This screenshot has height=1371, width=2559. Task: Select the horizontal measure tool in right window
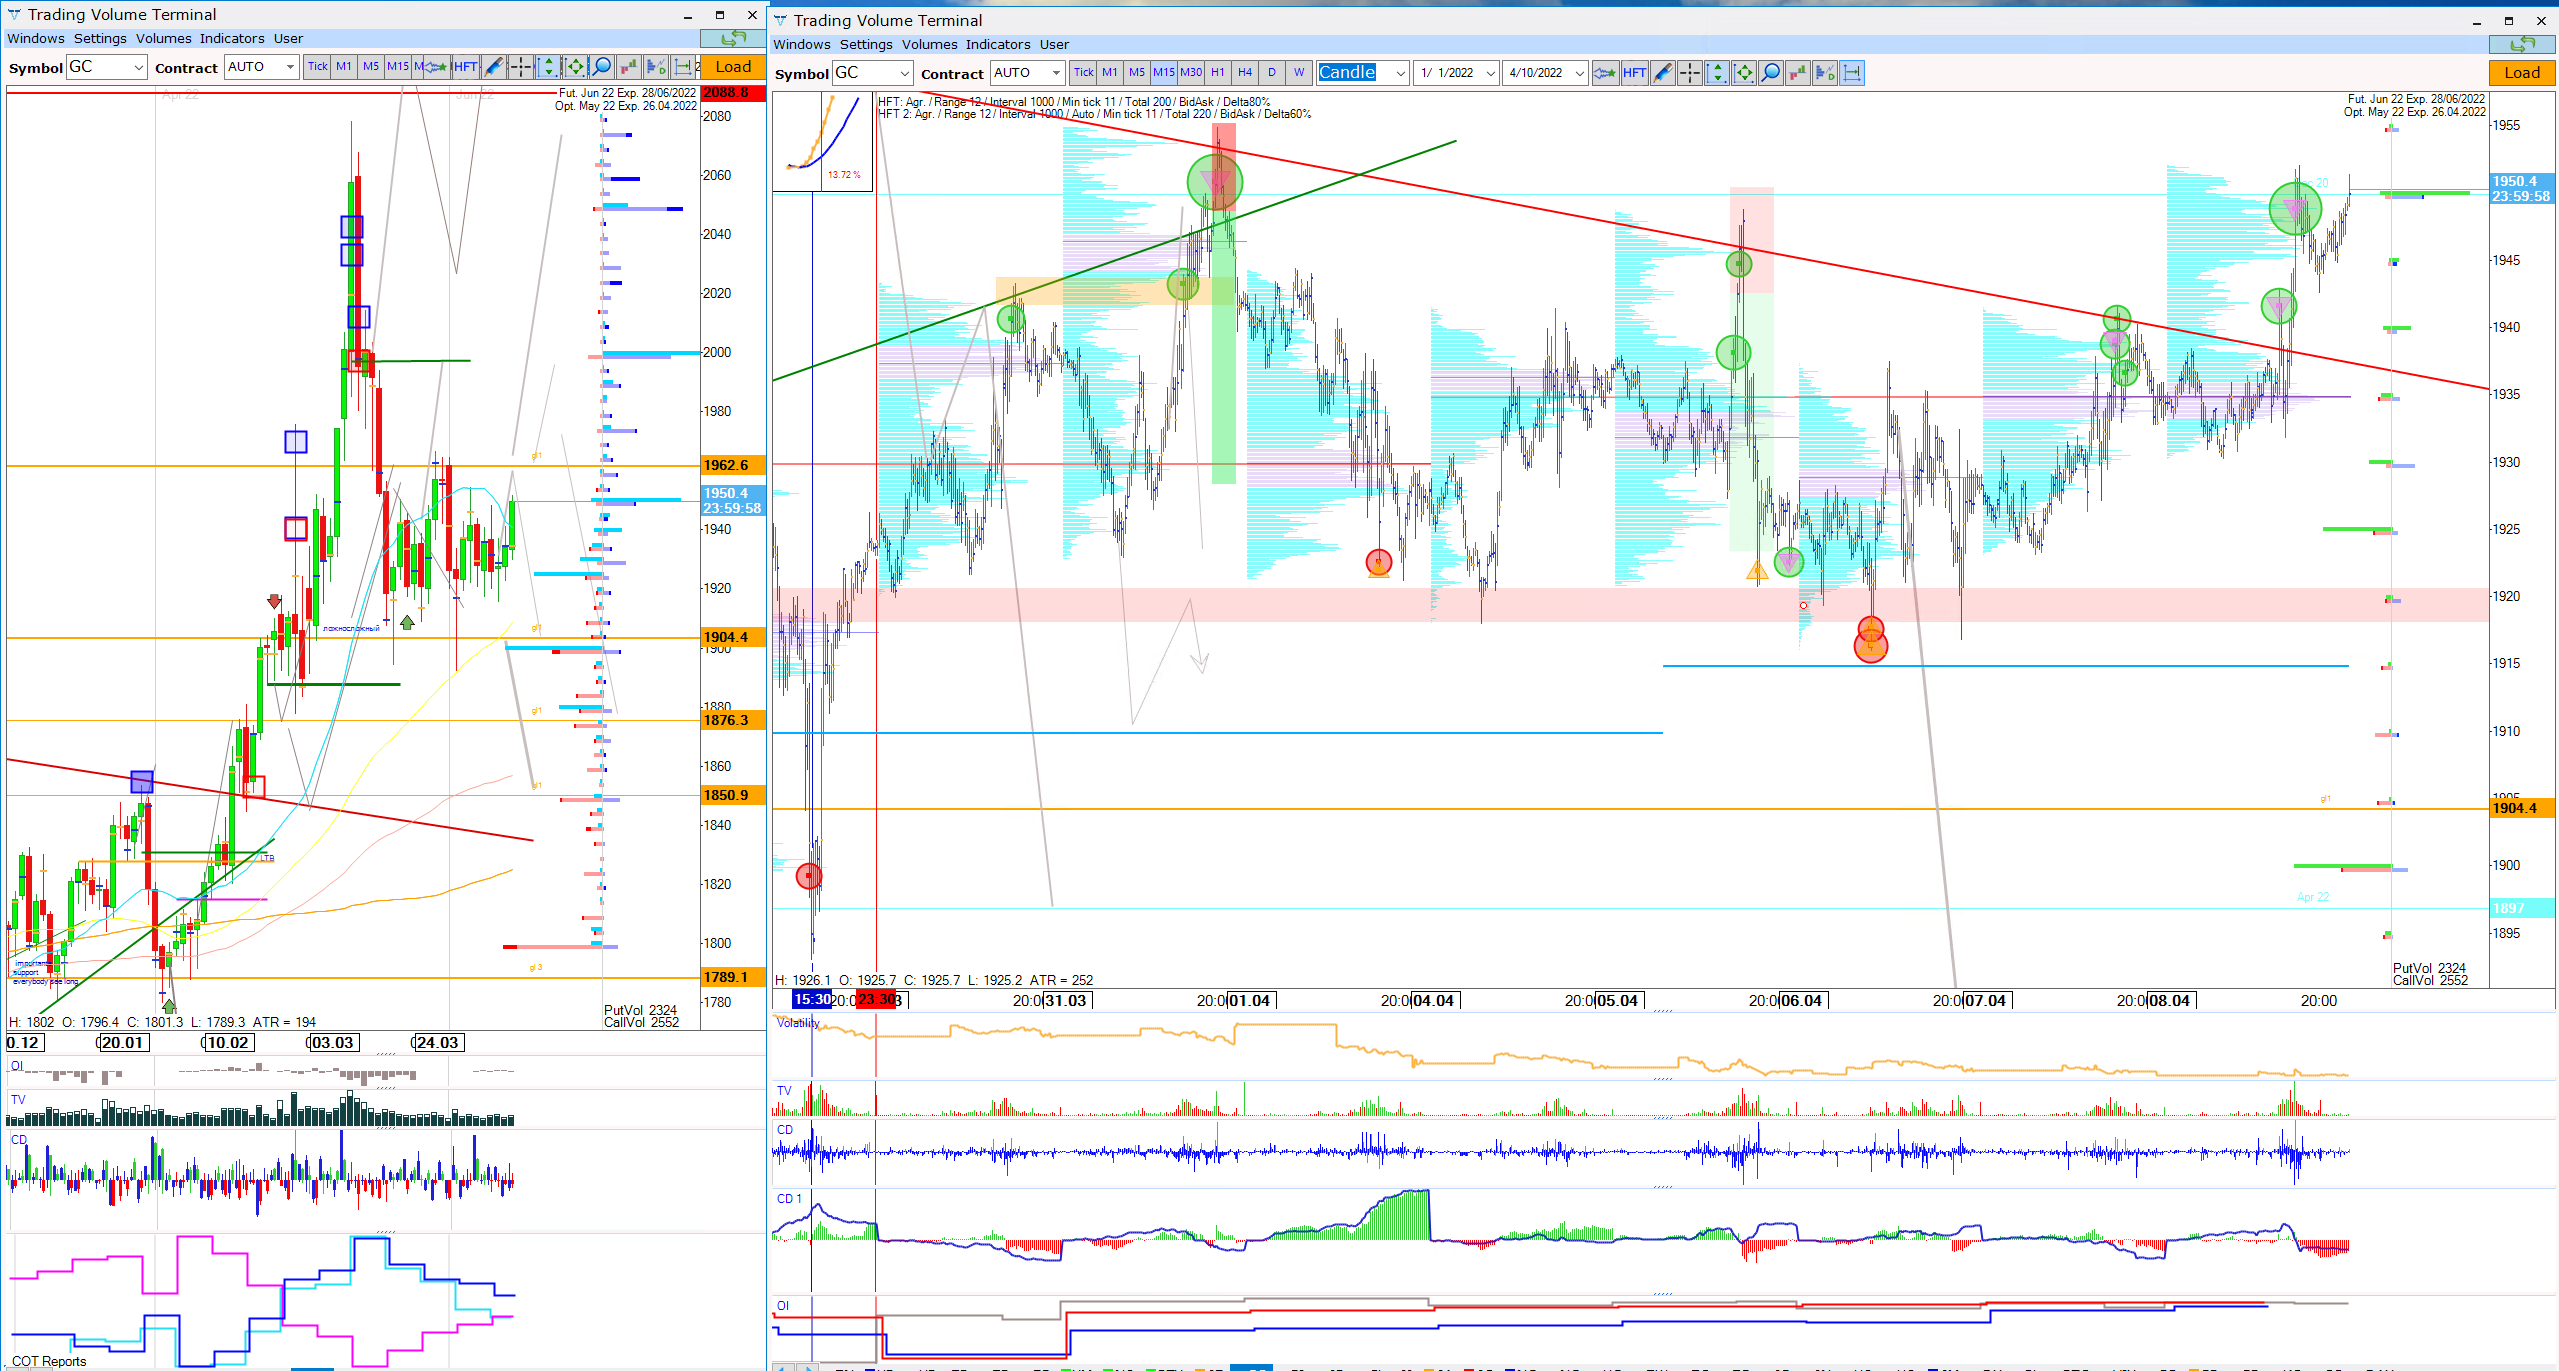pyautogui.click(x=1851, y=72)
